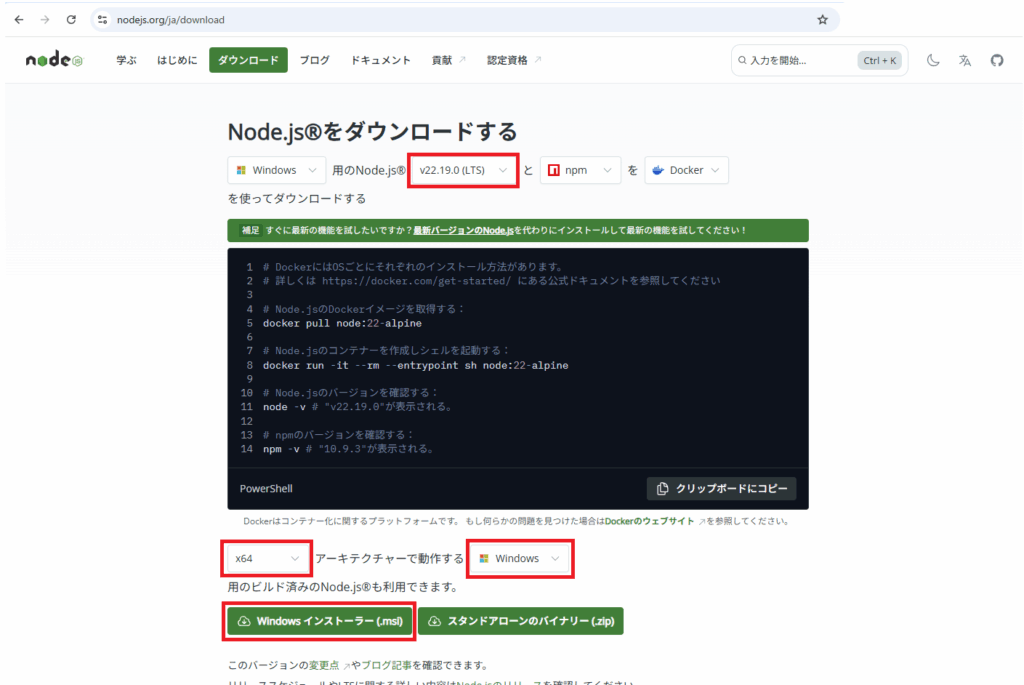Screen dimensions: 1024x685
Task: Open the ブログ記事 link
Action: coord(387,665)
